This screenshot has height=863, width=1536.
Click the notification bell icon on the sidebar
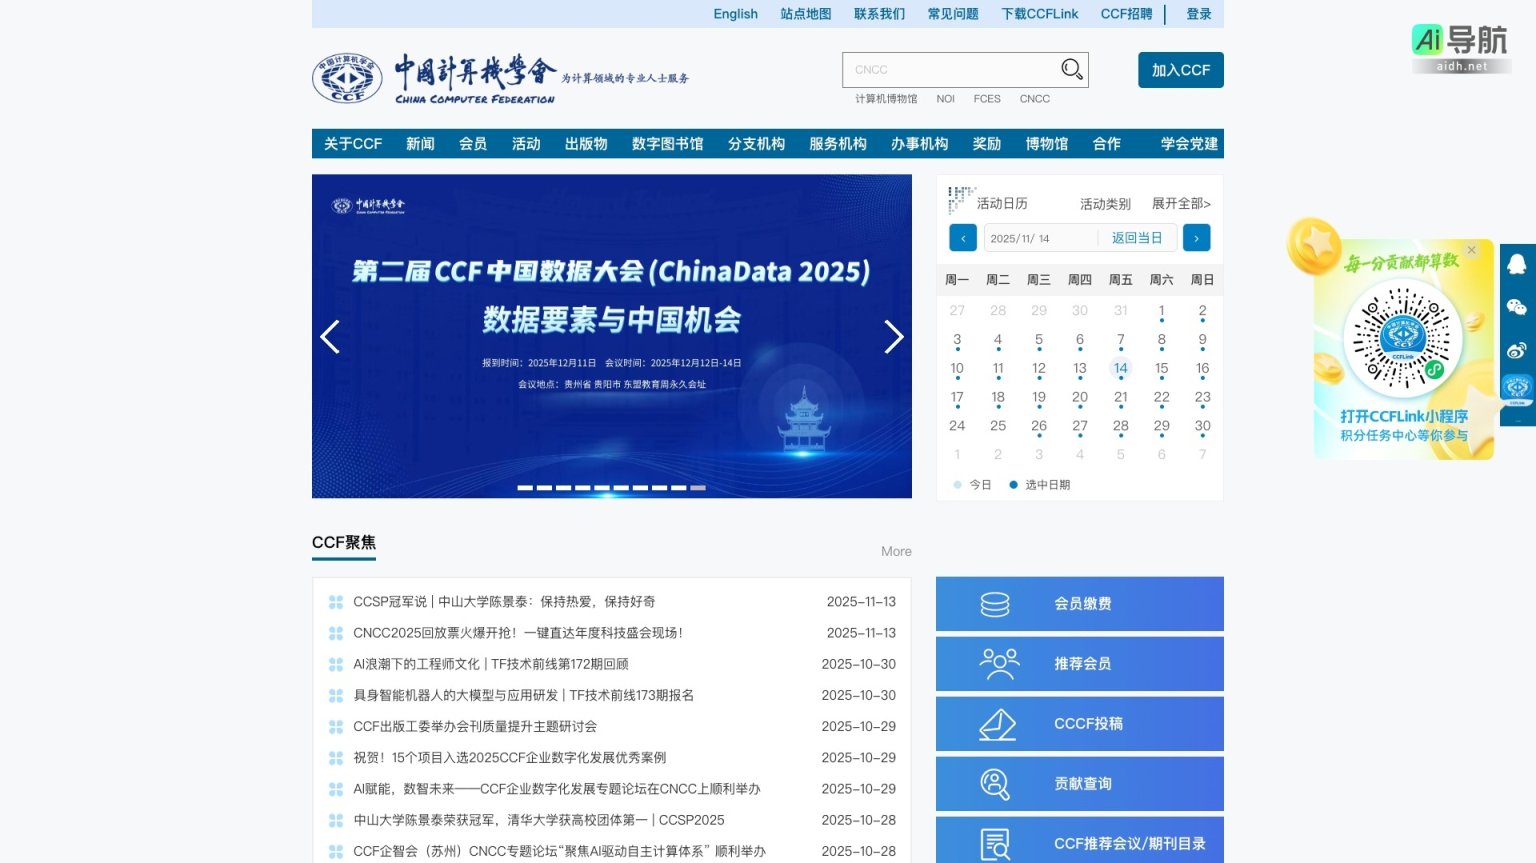click(1518, 264)
